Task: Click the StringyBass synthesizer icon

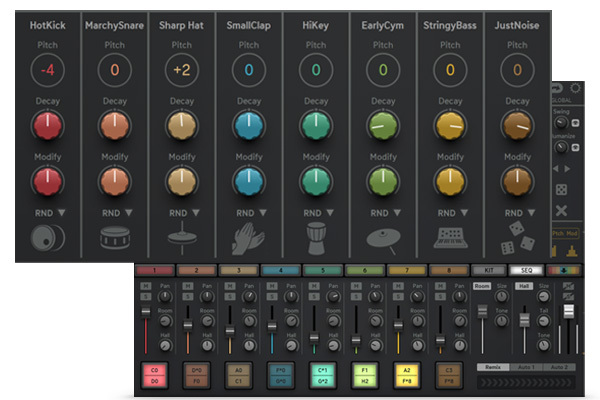Action: 450,238
